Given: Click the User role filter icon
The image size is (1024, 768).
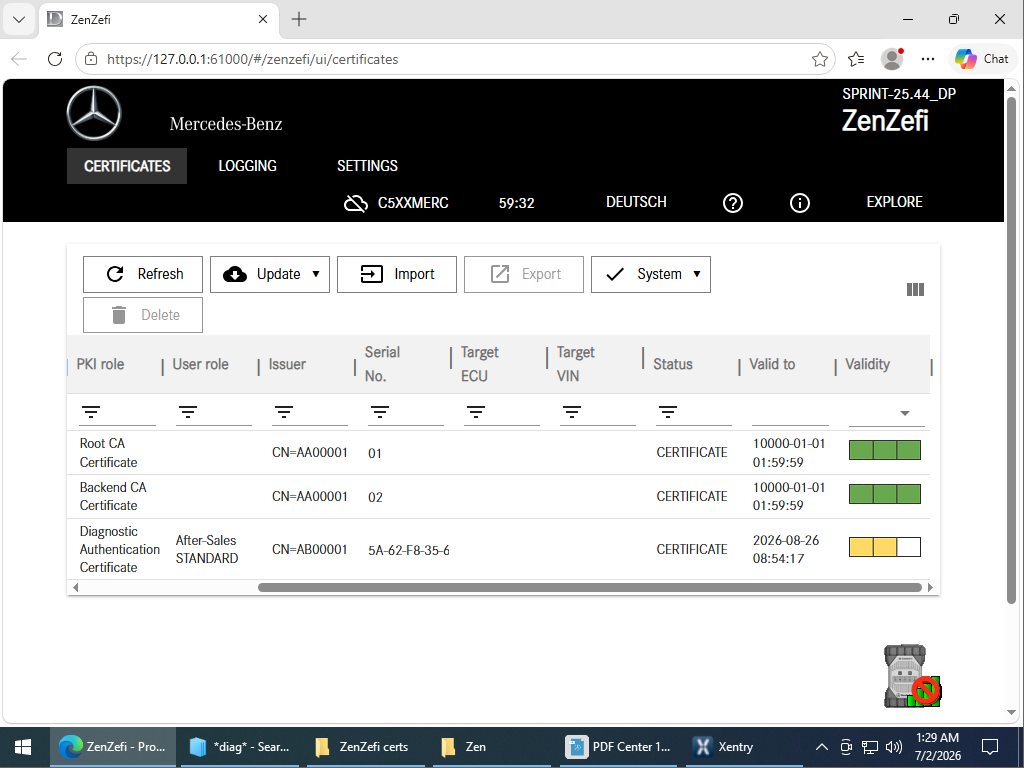Looking at the screenshot, I should [x=187, y=412].
